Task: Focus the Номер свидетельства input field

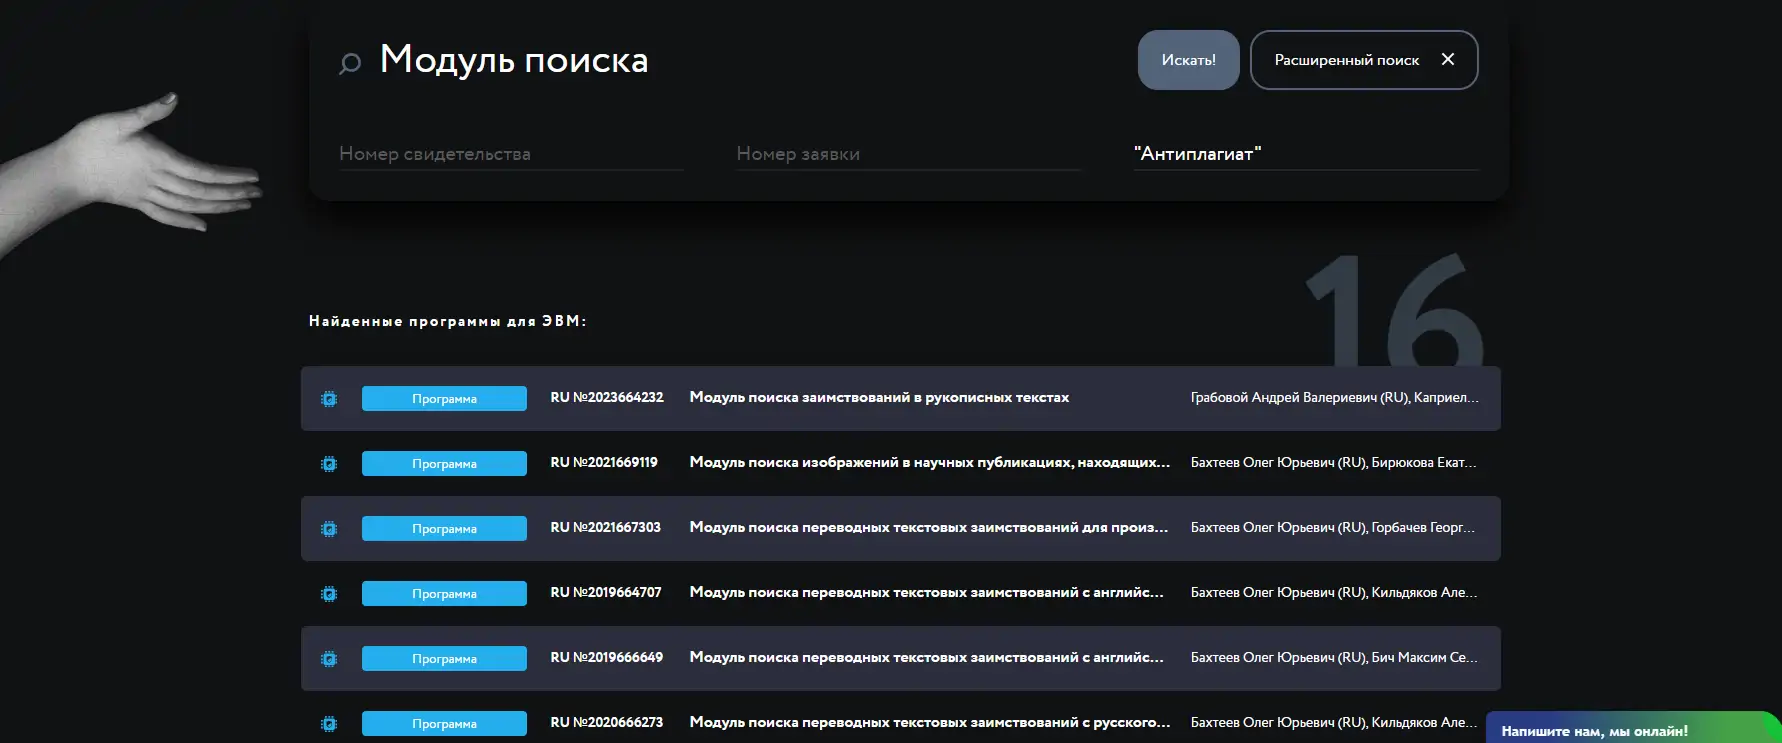Action: click(x=511, y=154)
